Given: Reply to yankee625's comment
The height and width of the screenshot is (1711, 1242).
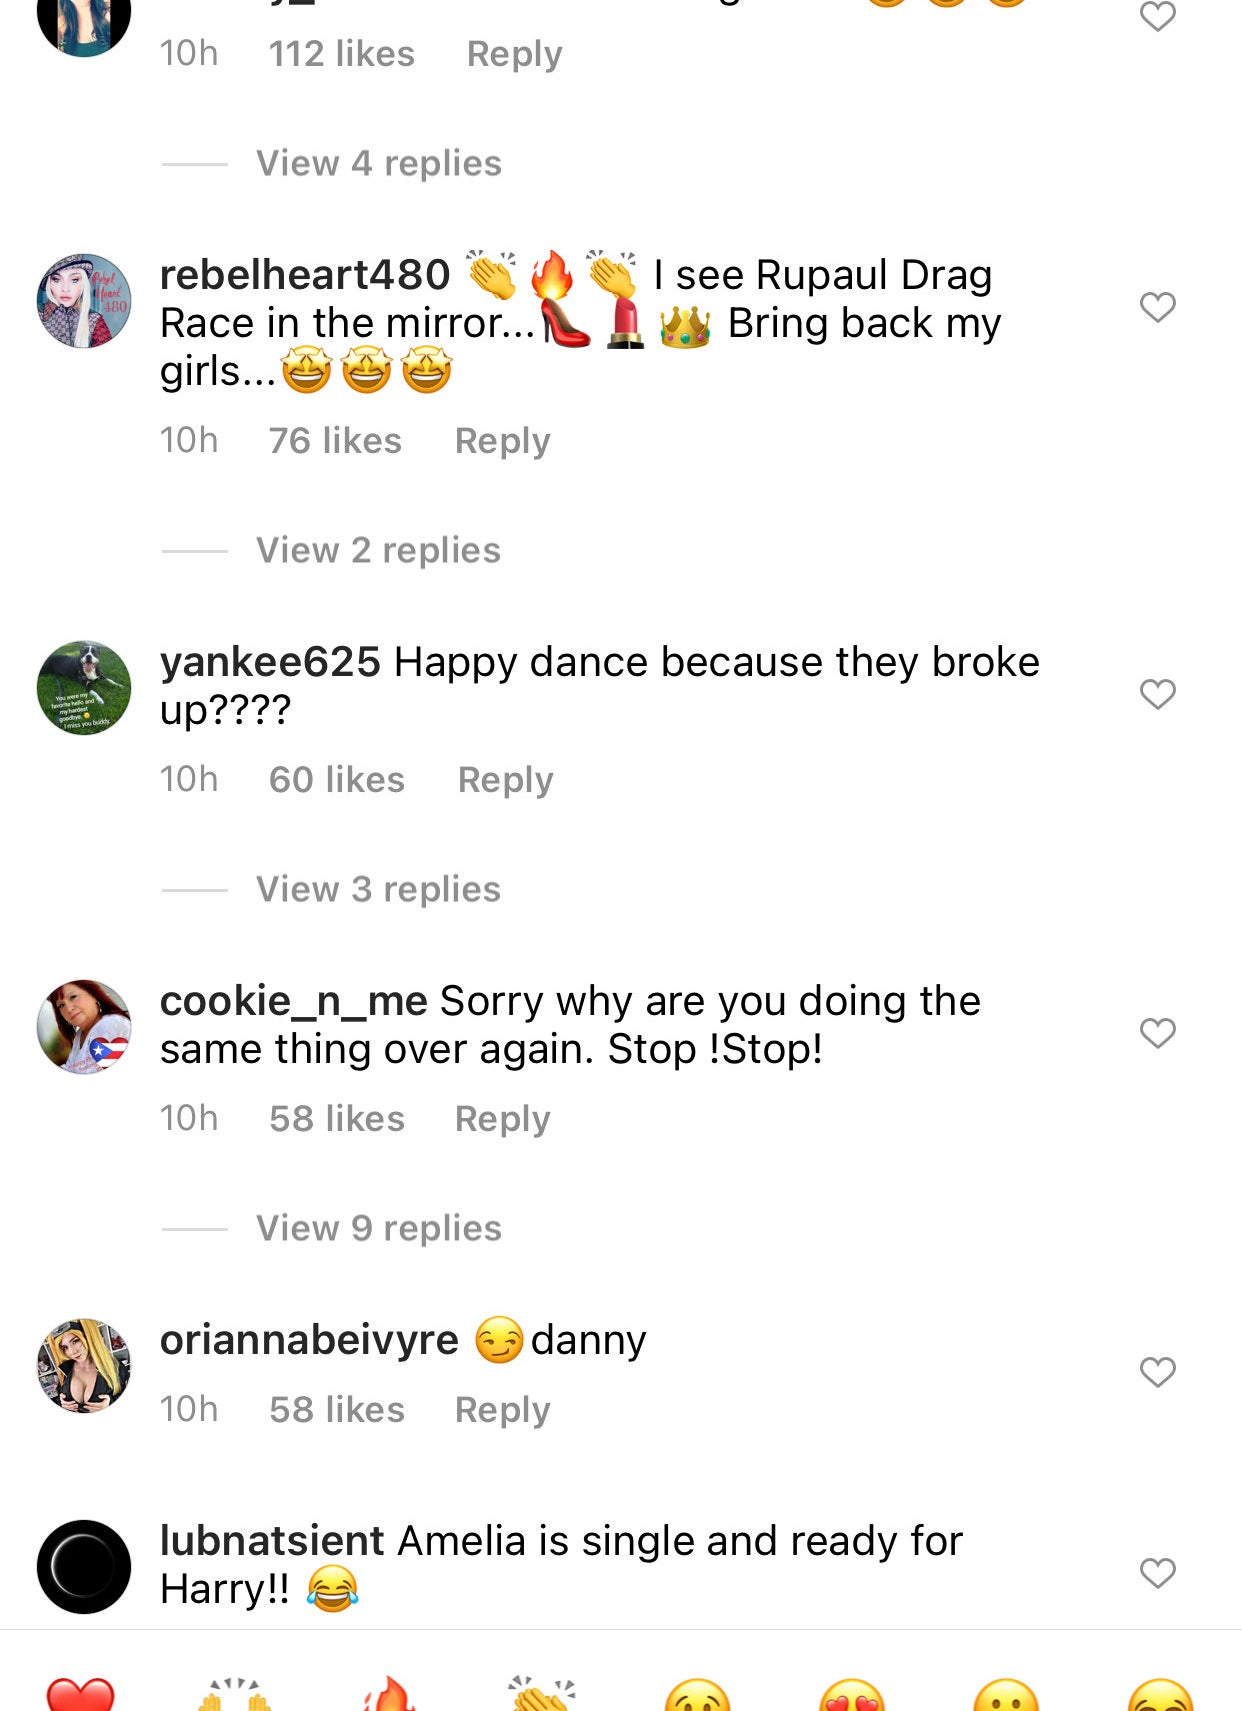Looking at the screenshot, I should [505, 780].
